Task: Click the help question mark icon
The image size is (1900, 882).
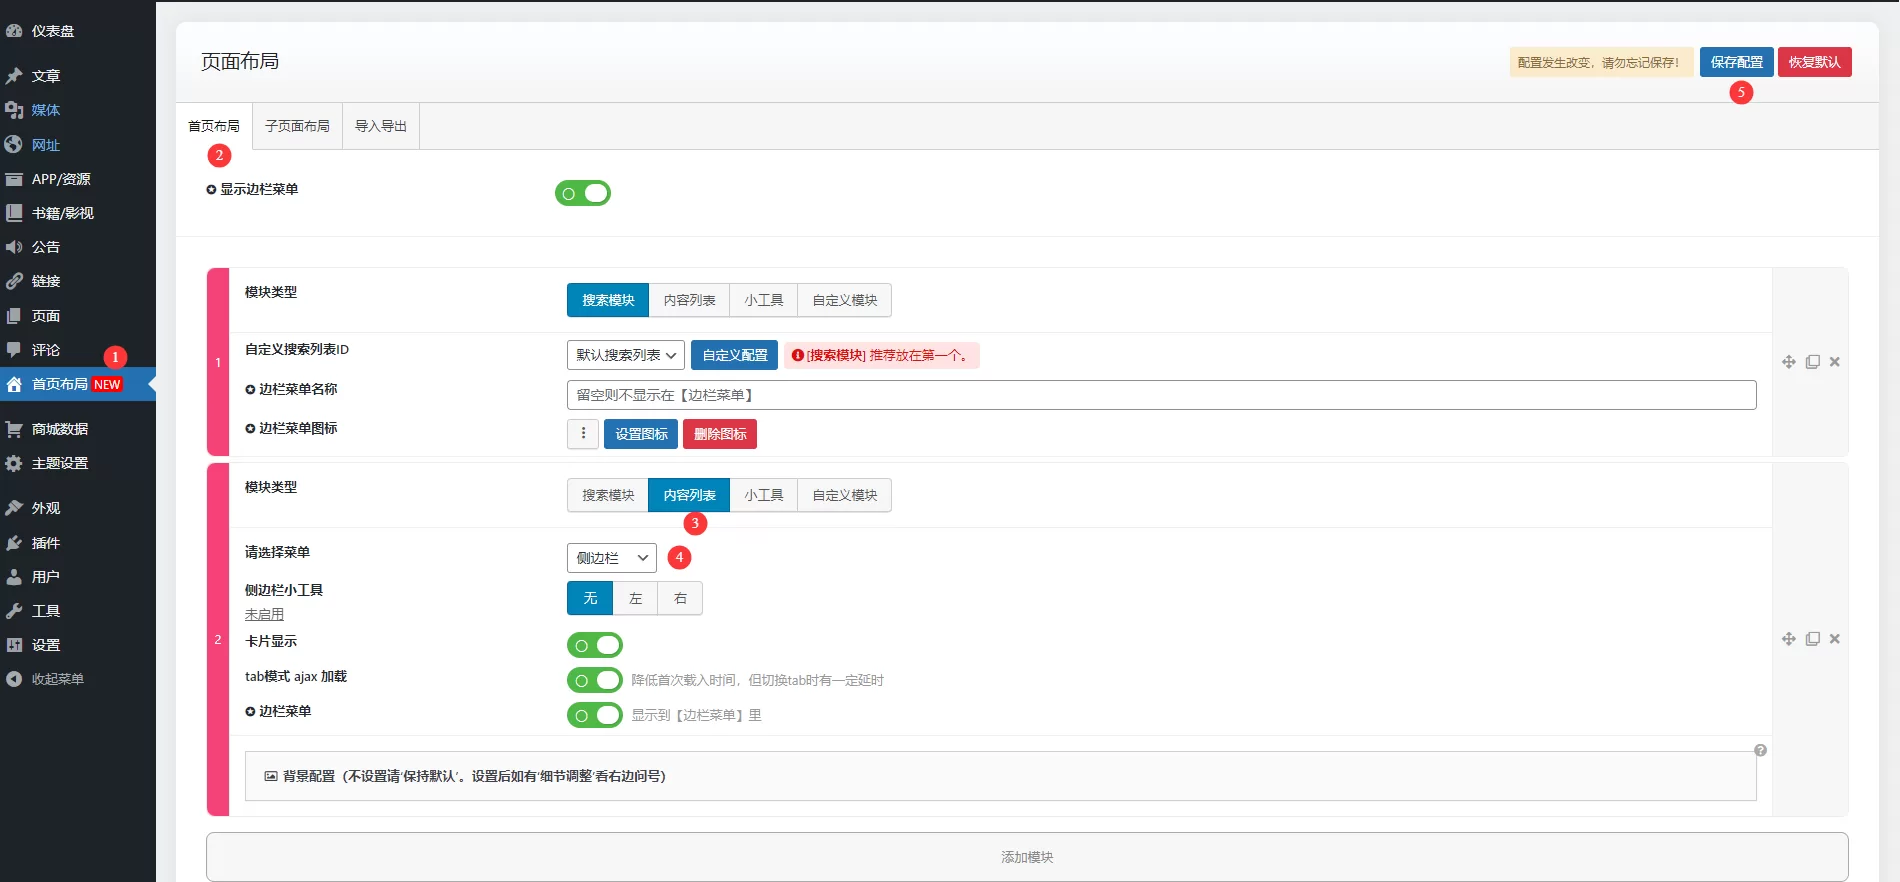Action: pos(1760,750)
